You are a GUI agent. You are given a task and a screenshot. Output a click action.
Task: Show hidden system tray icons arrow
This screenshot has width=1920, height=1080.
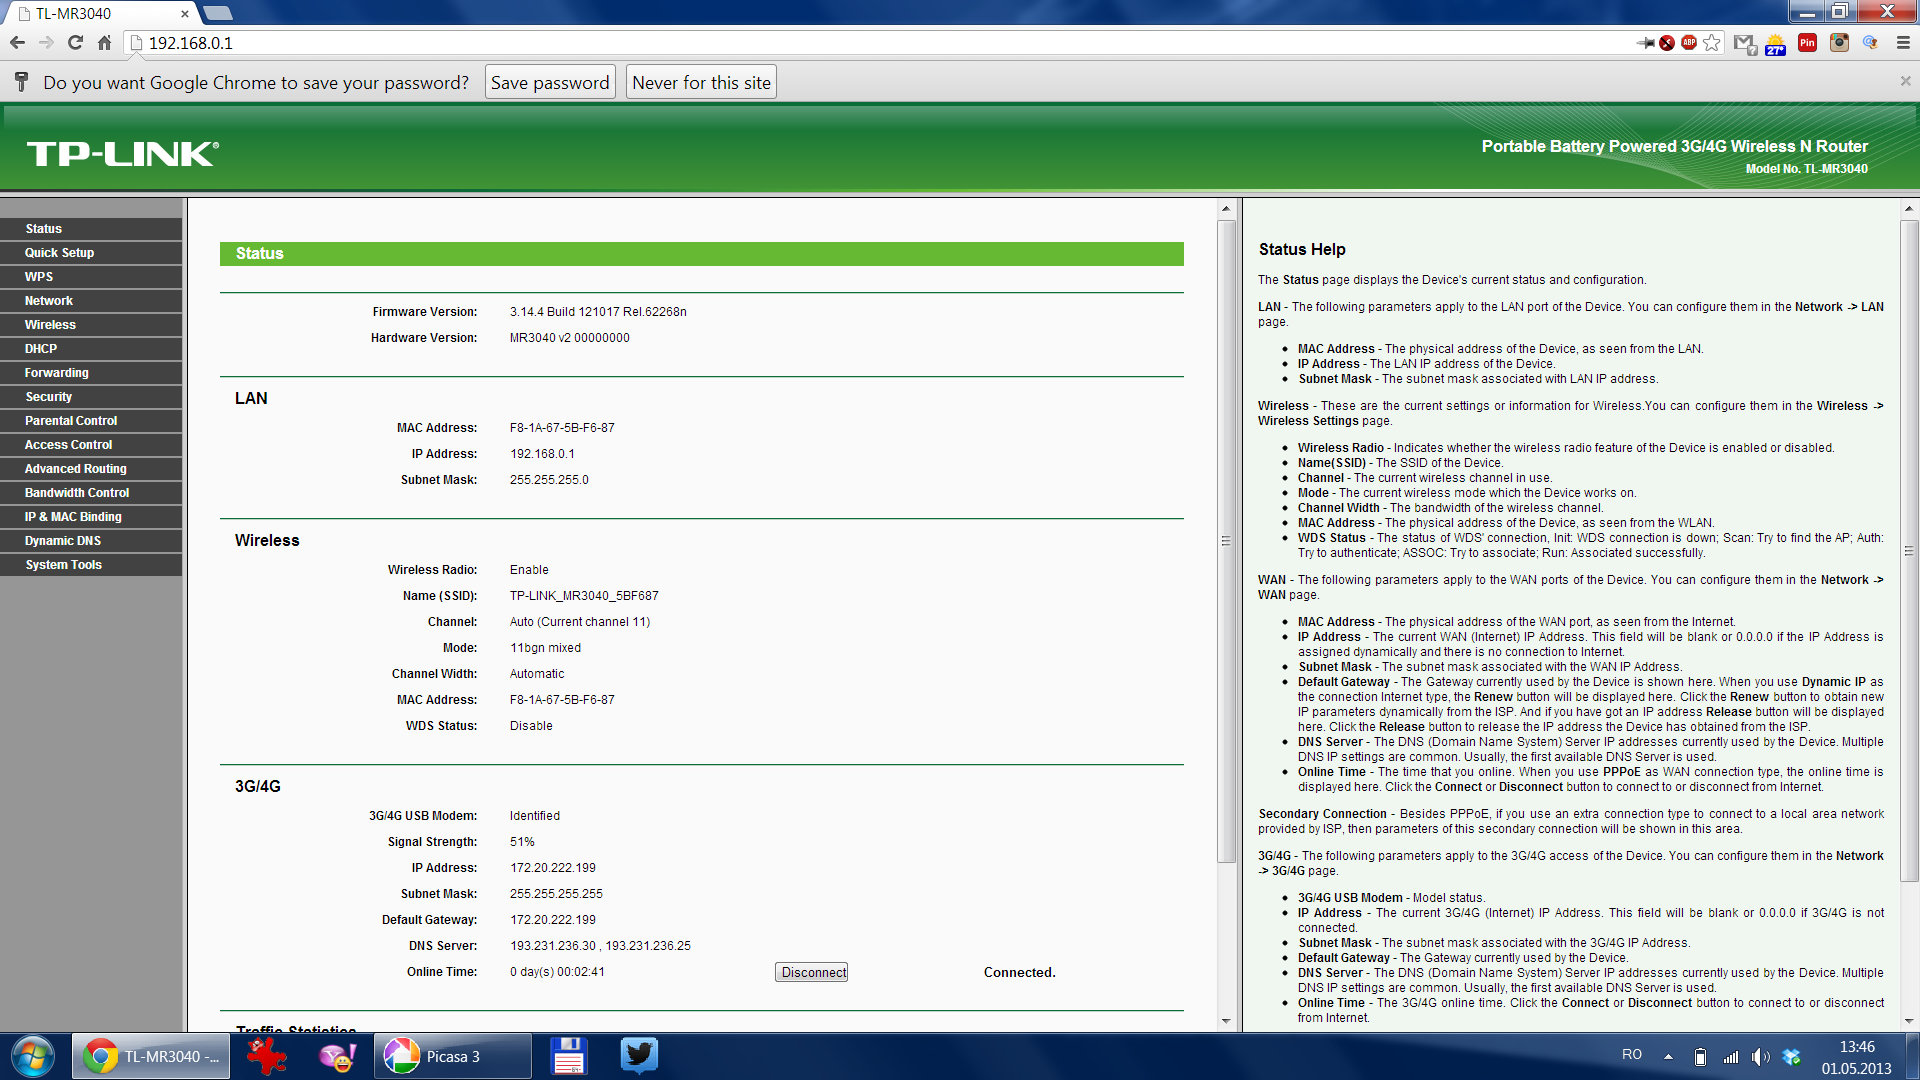pyautogui.click(x=1668, y=1056)
